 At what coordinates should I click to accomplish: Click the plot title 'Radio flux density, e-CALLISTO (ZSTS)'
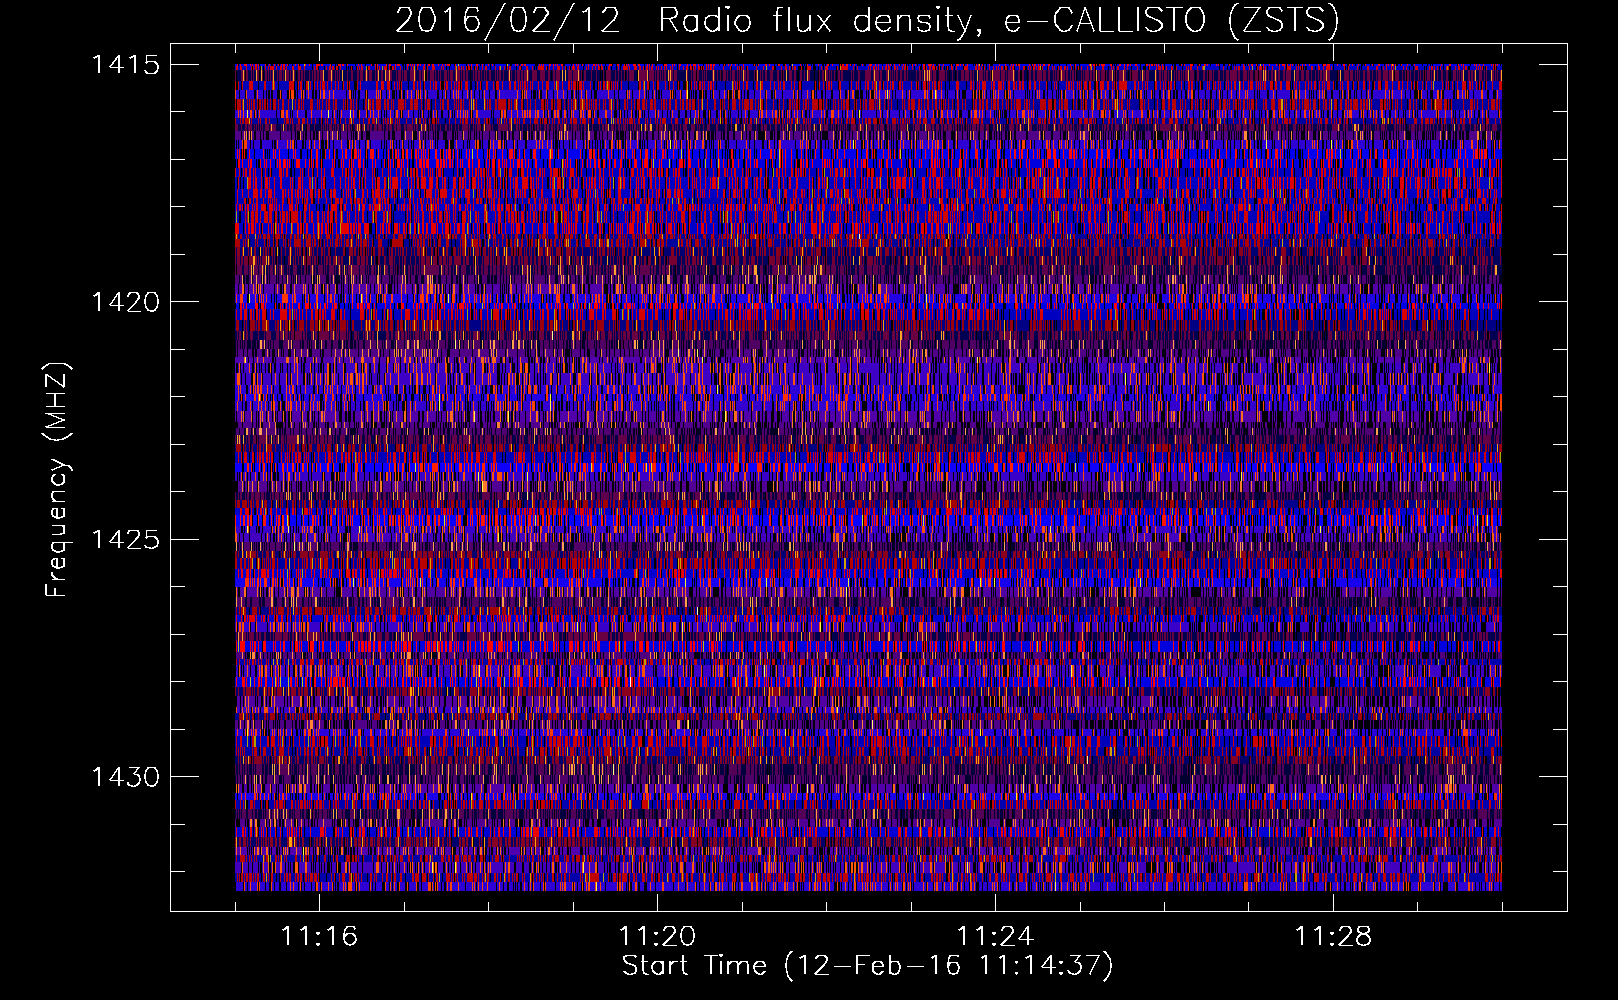pos(998,21)
